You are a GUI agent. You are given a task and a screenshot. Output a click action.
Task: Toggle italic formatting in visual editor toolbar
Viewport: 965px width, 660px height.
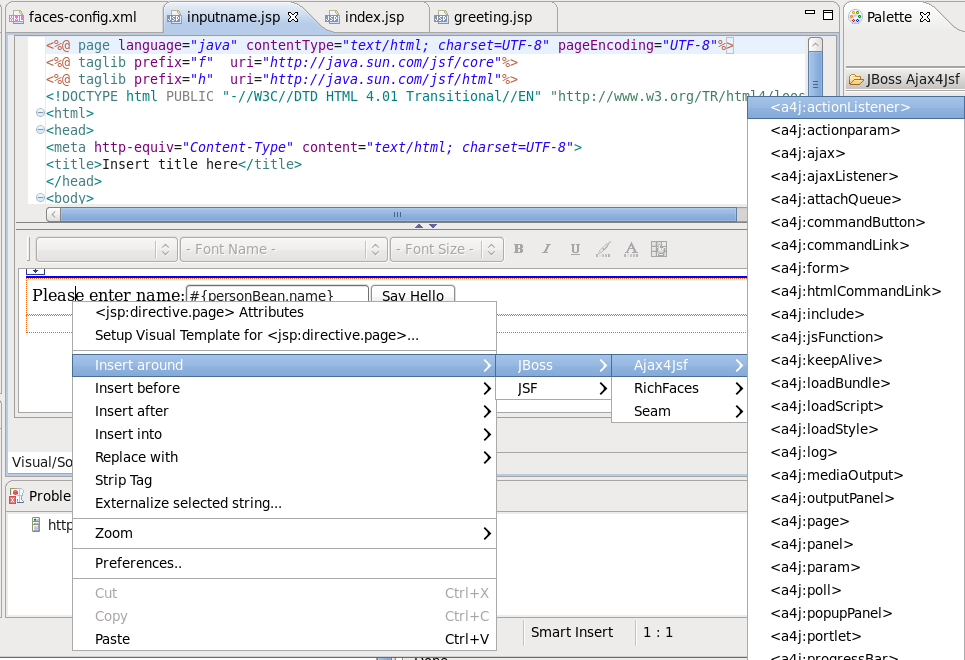(x=546, y=249)
